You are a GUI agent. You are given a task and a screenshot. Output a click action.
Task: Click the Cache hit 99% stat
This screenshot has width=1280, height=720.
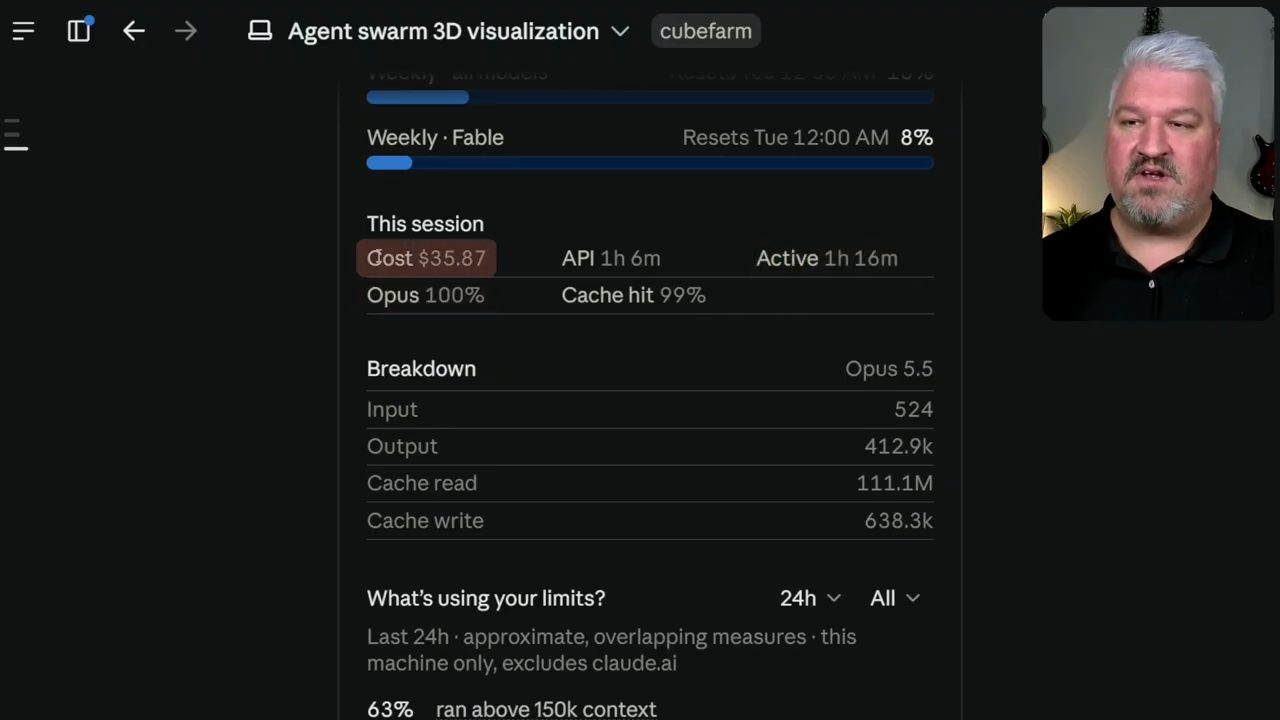(634, 295)
